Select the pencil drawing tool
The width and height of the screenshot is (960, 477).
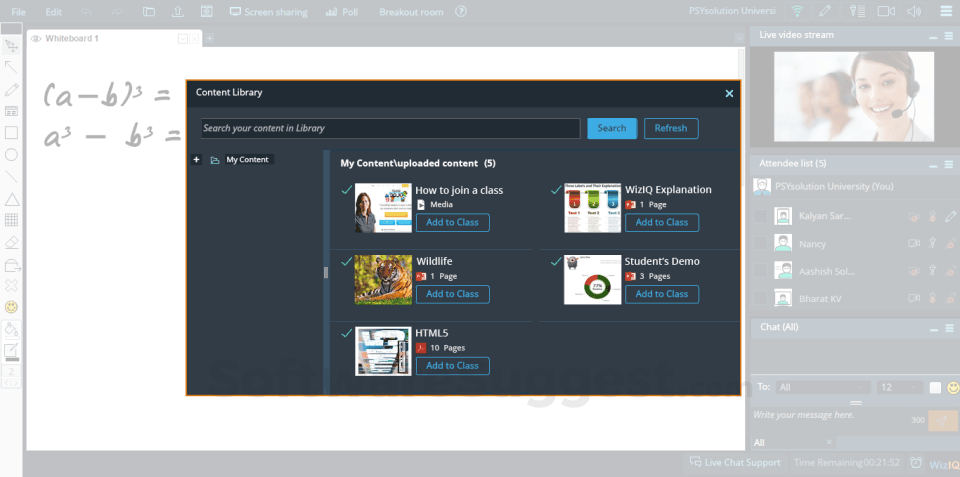pyautogui.click(x=11, y=90)
